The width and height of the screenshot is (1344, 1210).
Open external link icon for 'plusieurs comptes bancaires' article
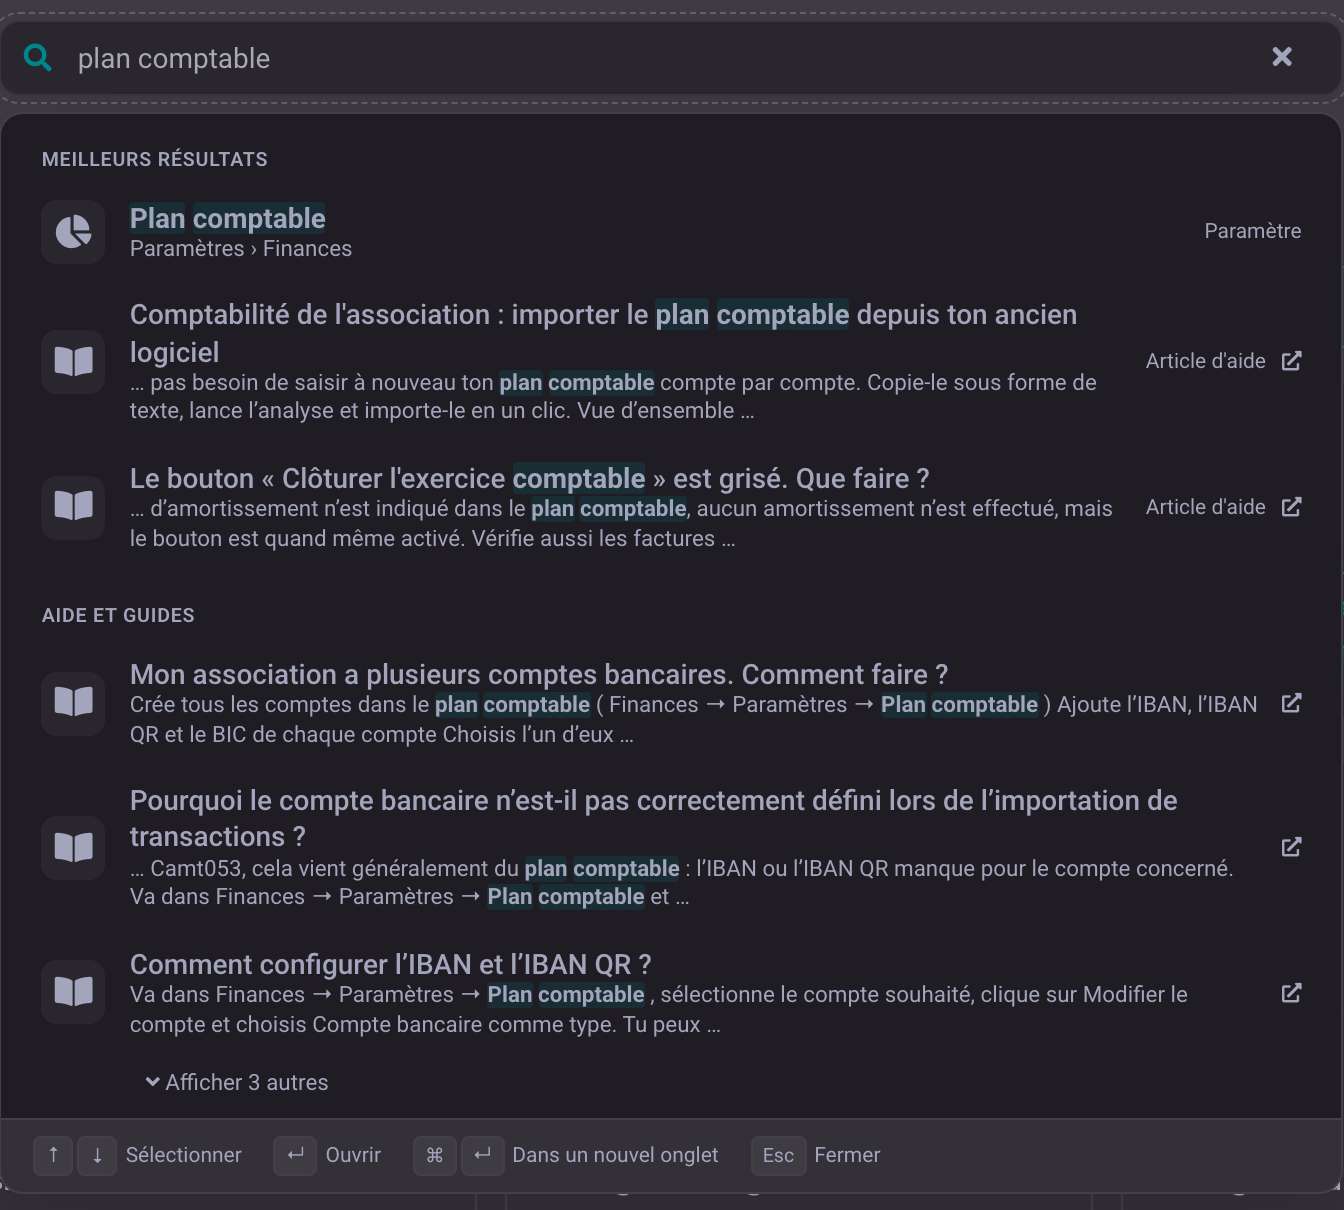click(1292, 703)
